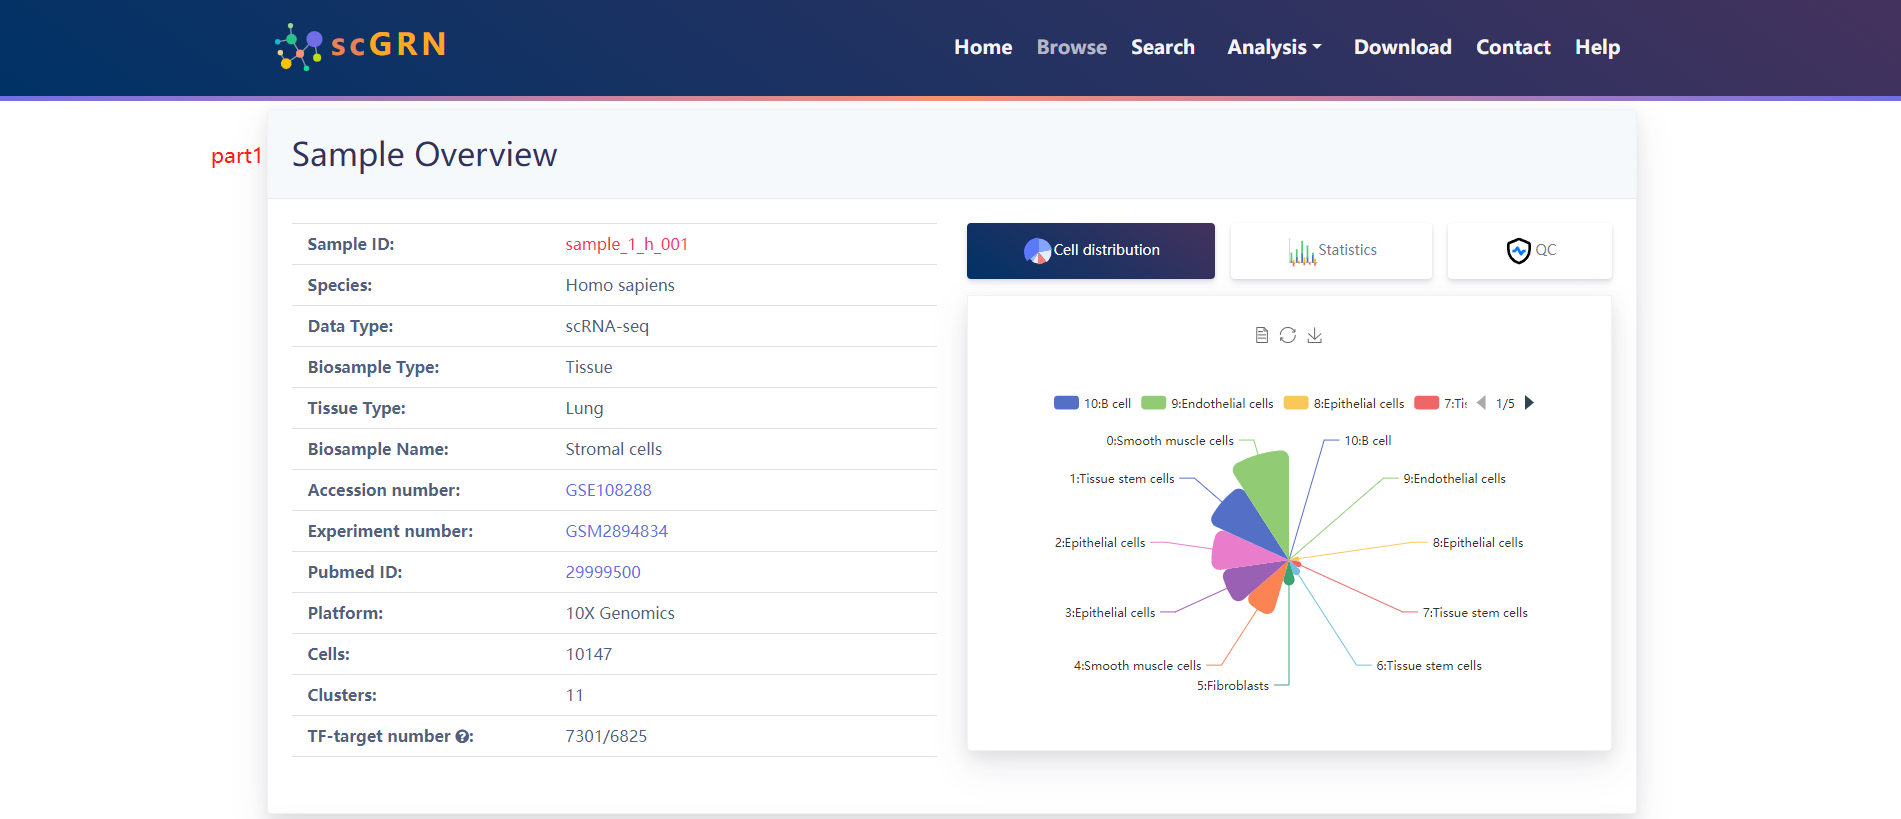Click purple 3:Epithelial cells pie slice

(1245, 580)
